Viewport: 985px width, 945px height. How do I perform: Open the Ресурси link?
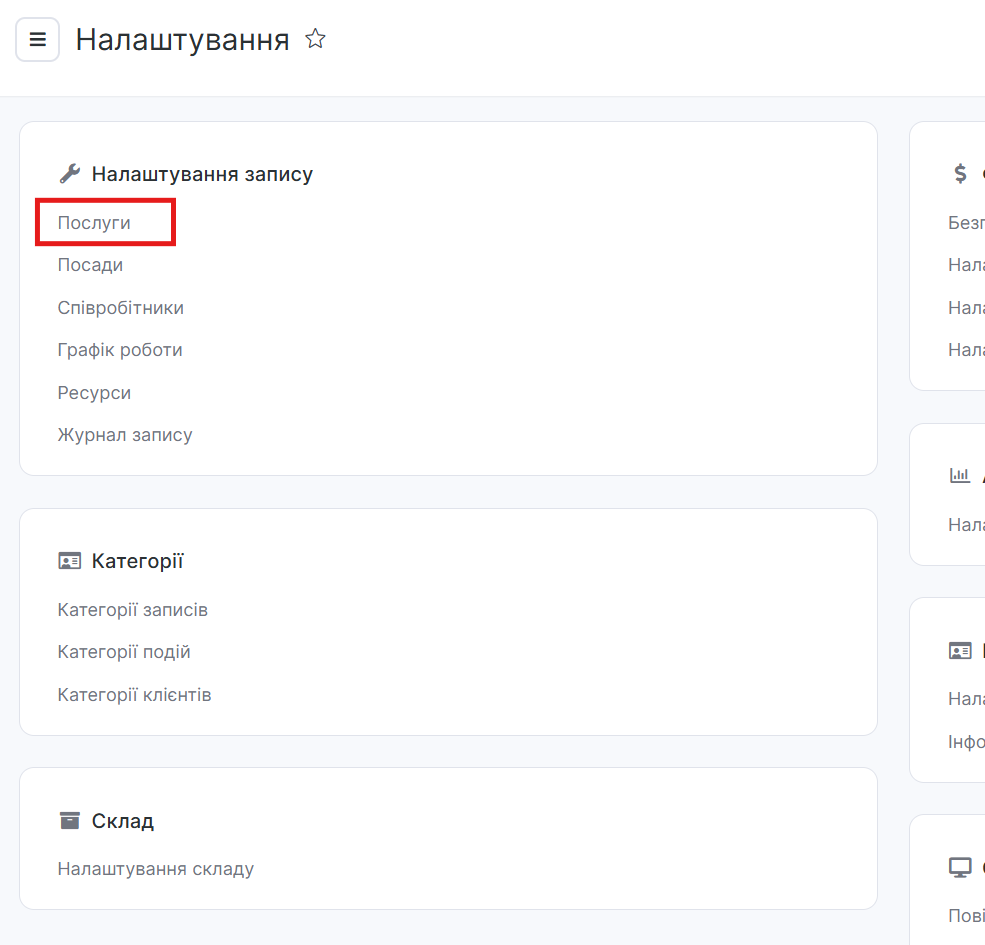(x=94, y=393)
